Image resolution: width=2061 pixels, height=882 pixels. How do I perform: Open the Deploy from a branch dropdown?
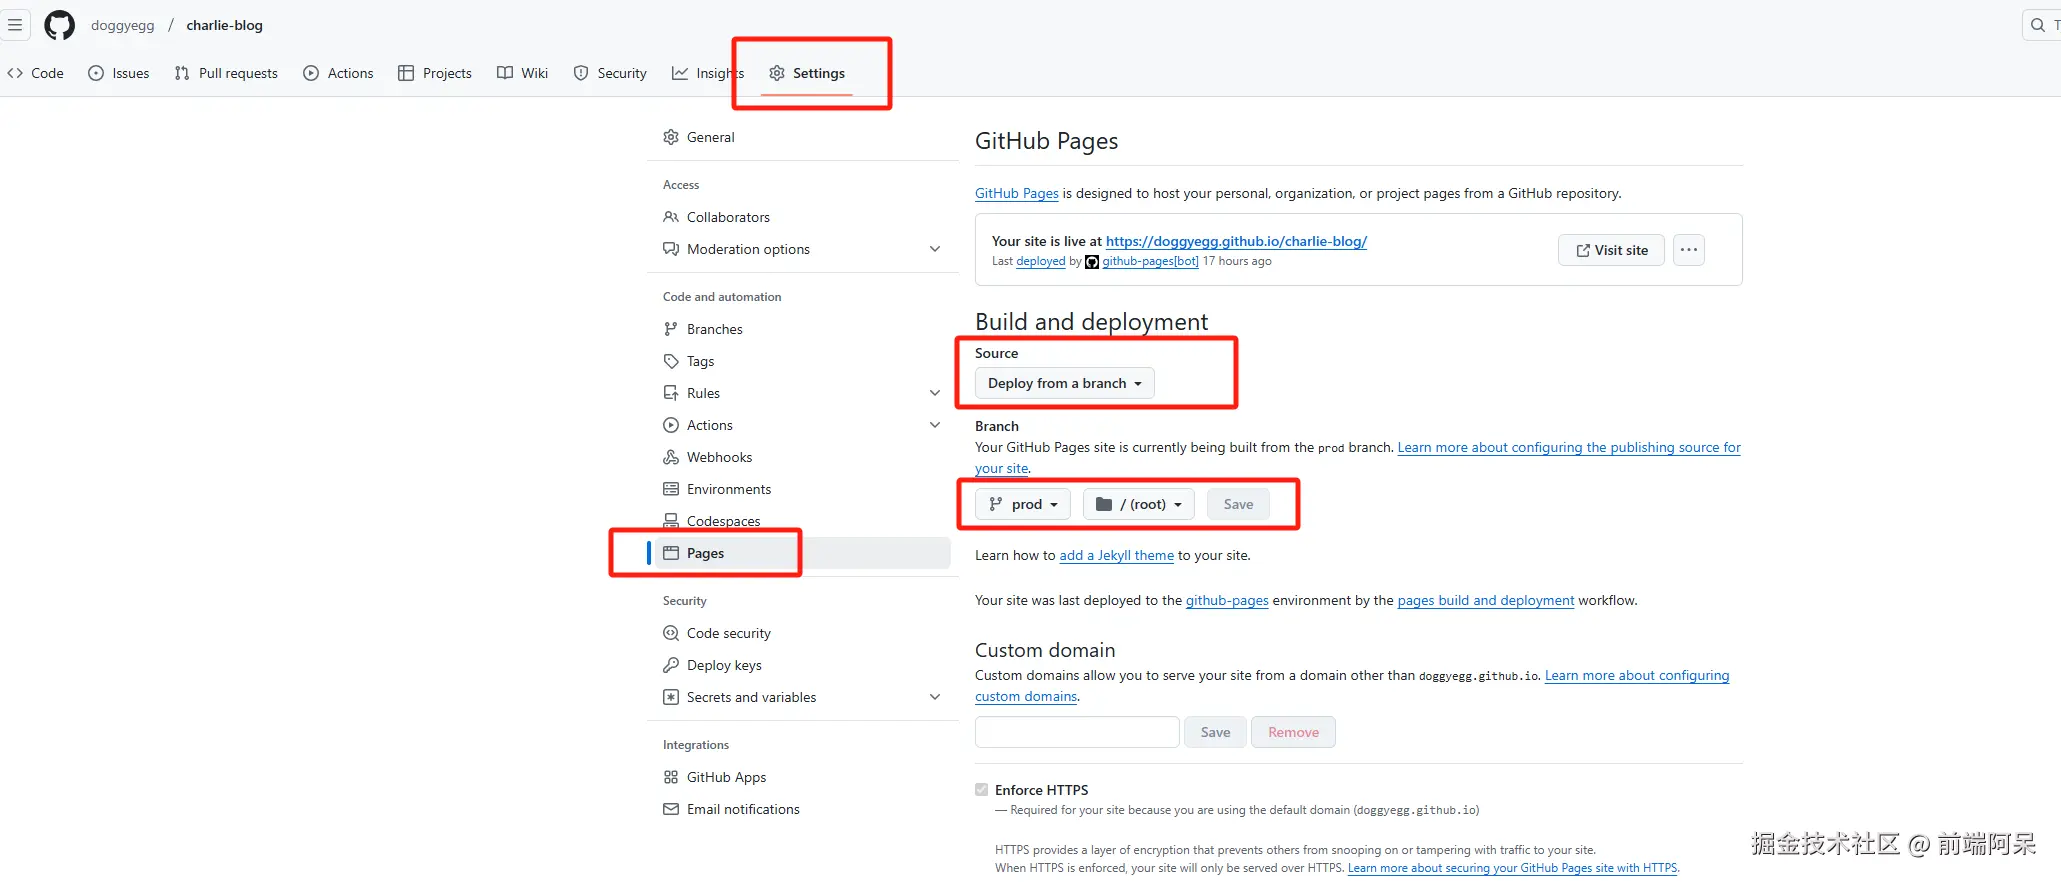[x=1064, y=383]
